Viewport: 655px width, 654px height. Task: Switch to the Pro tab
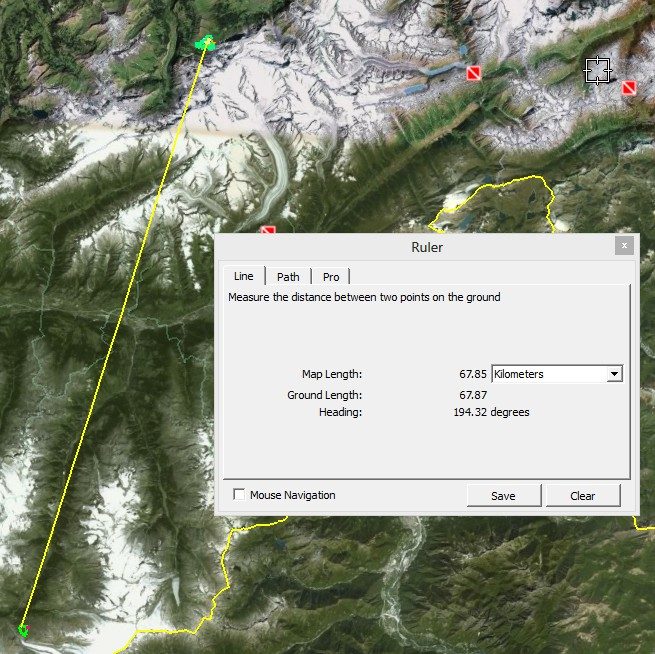[x=330, y=277]
